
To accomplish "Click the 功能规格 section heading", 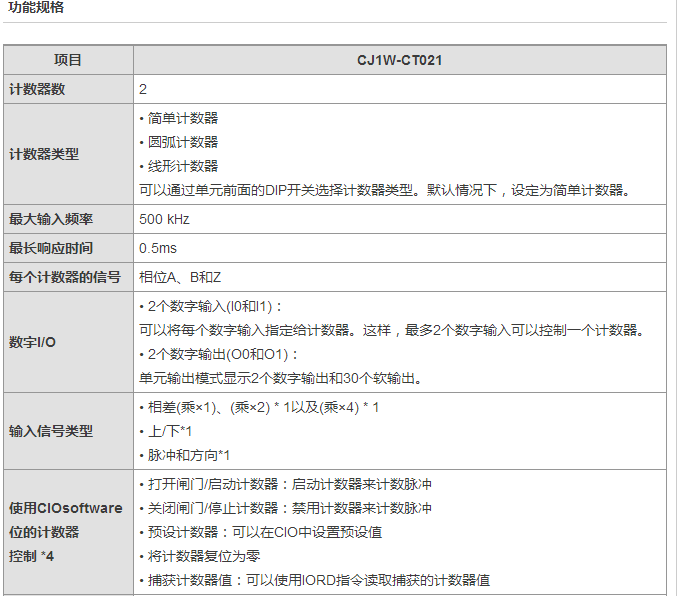I will pyautogui.click(x=36, y=7).
